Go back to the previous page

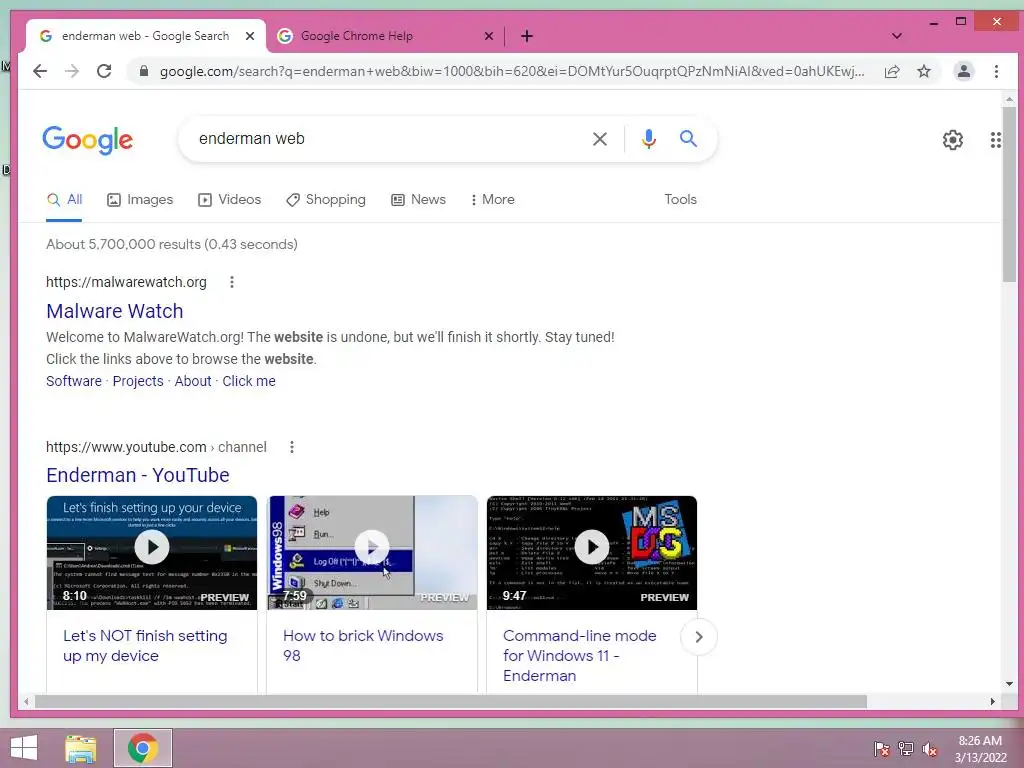(40, 71)
